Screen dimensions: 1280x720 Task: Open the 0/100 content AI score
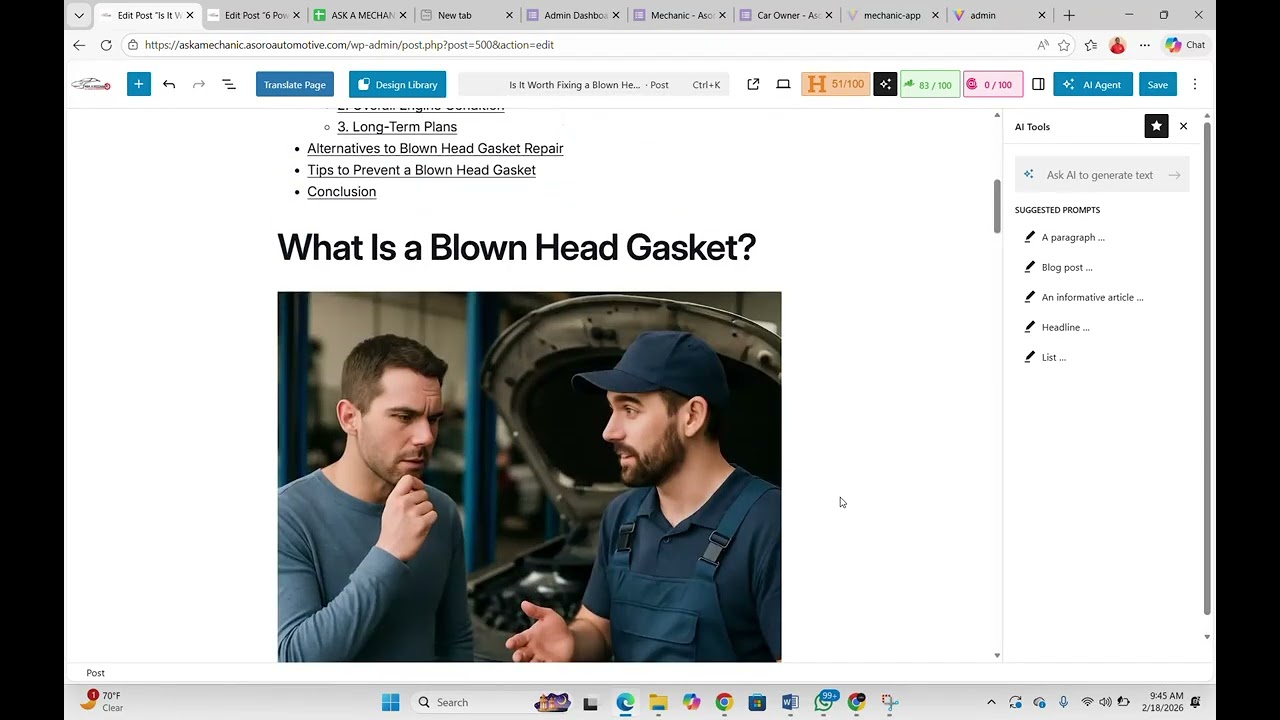[993, 85]
